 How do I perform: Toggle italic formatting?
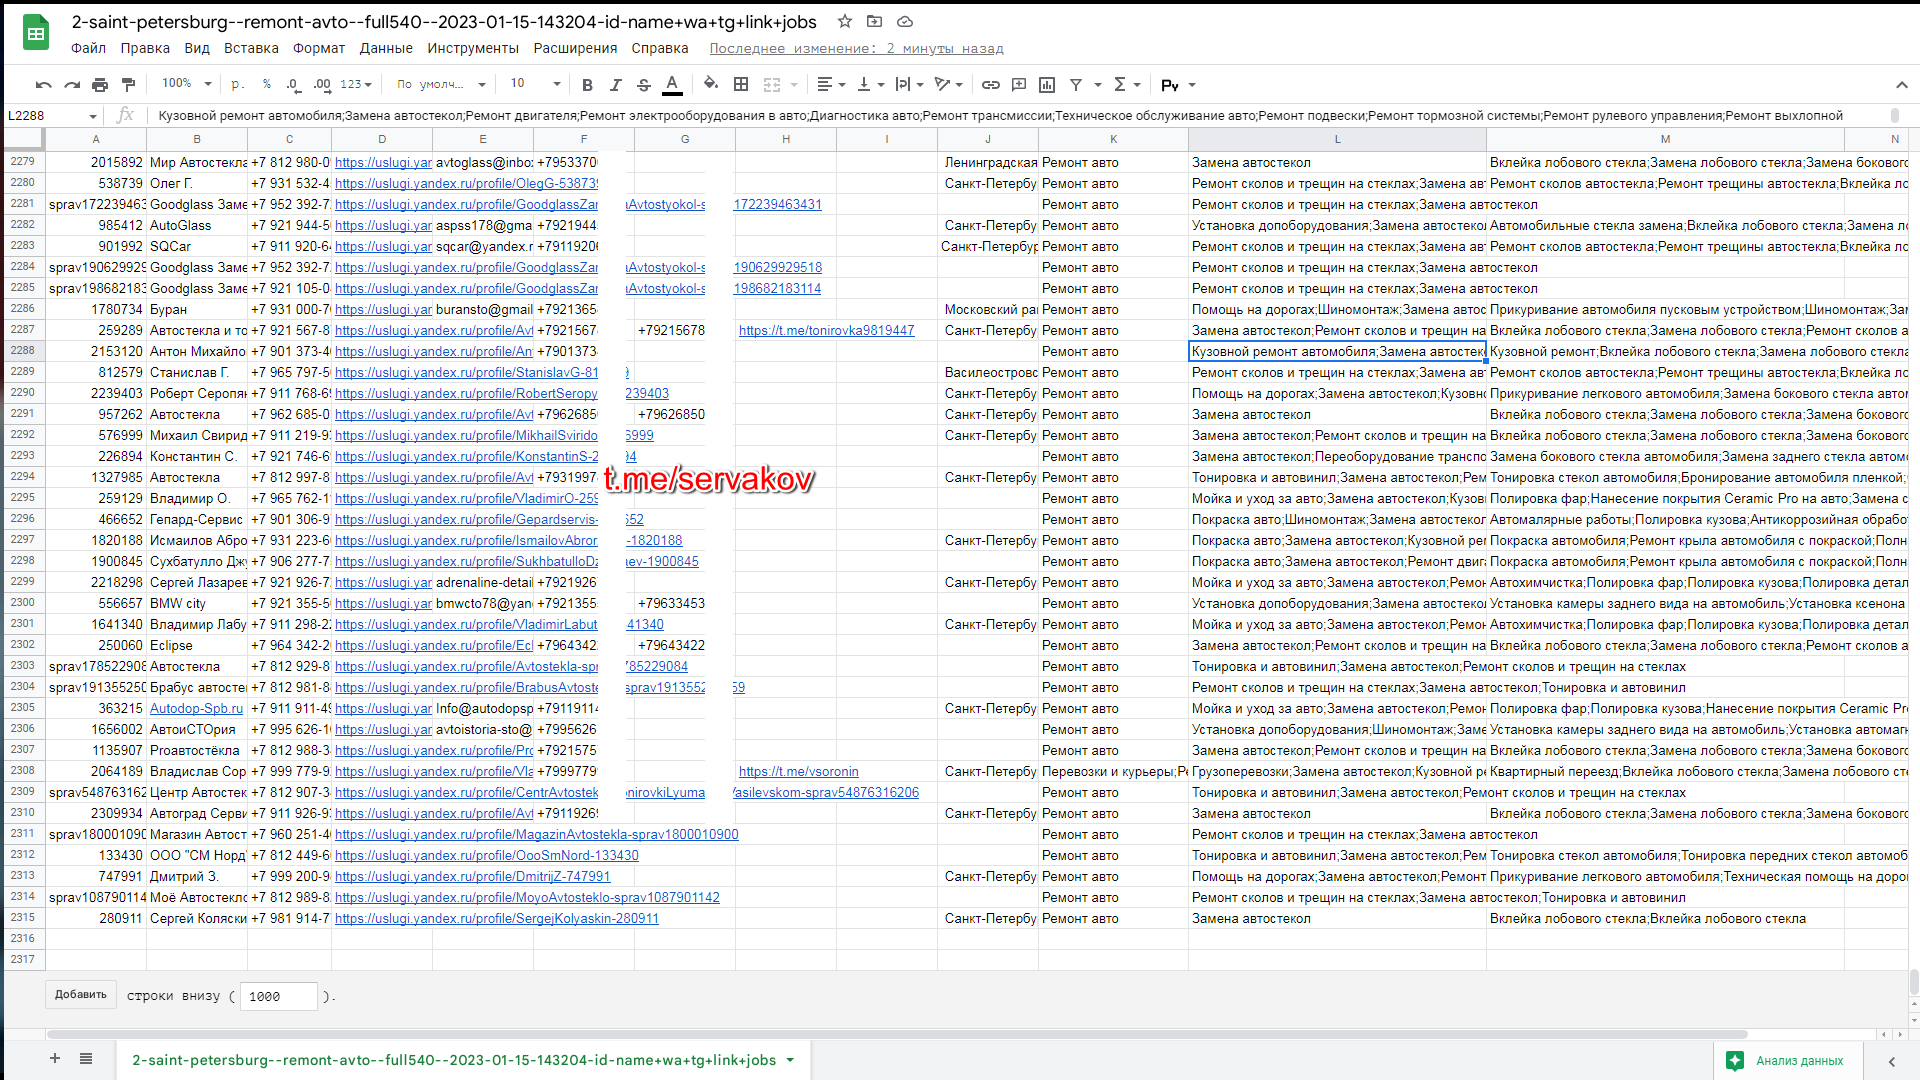click(615, 85)
